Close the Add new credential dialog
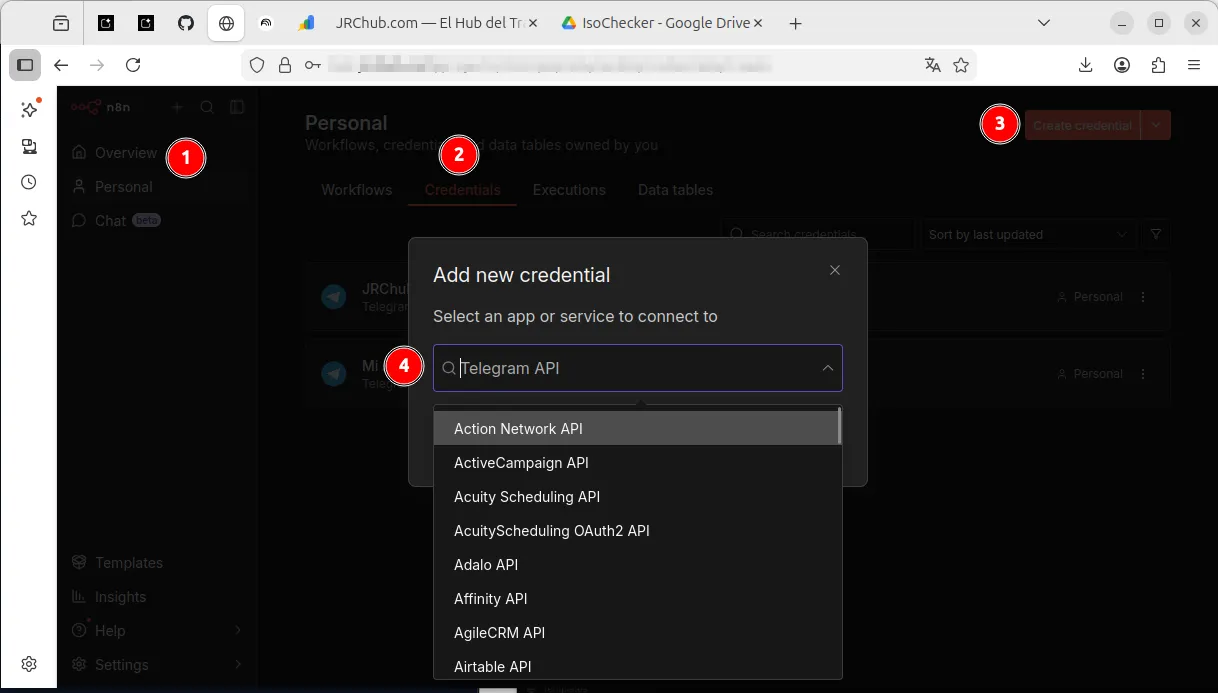 tap(835, 270)
